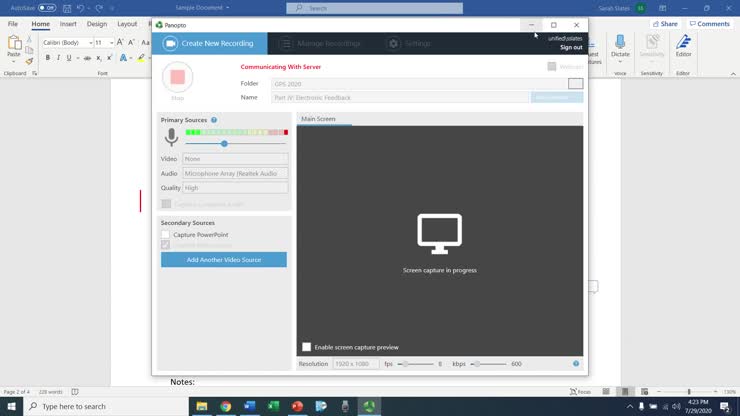The width and height of the screenshot is (740, 416).
Task: Apply Bold formatting in Word
Action: [47, 58]
